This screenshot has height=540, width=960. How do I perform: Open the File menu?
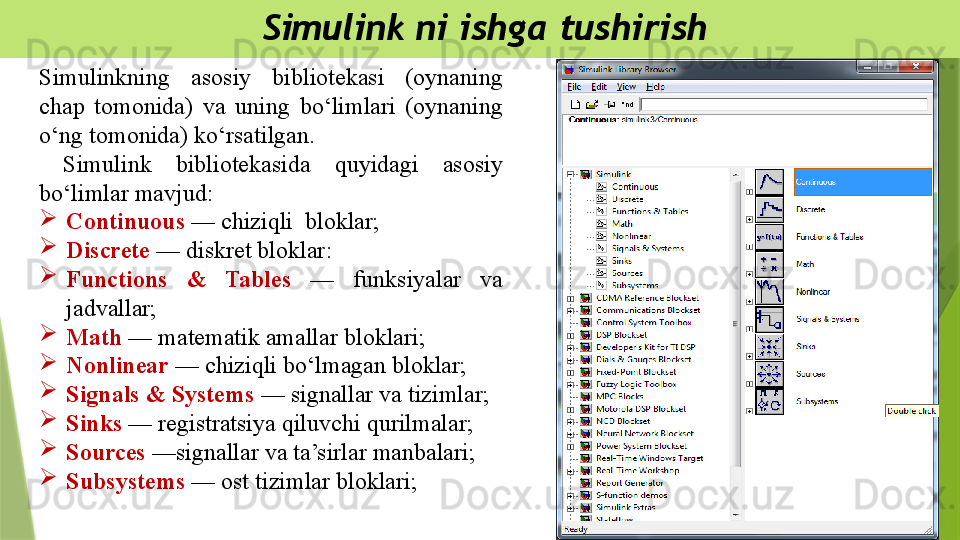(x=575, y=87)
